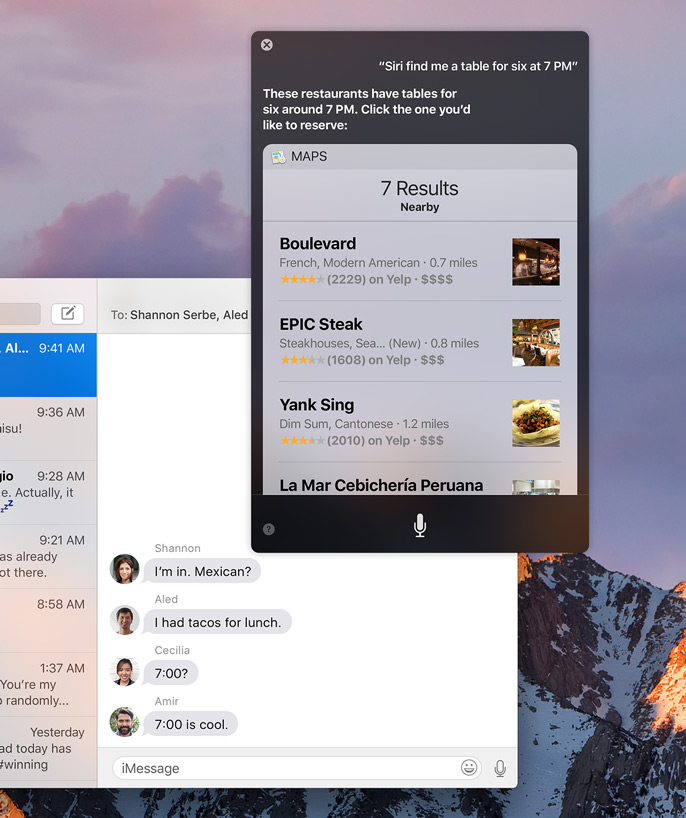The height and width of the screenshot is (818, 686).
Task: Click the "I'm in. Mexican?" message bubble
Action: pos(202,571)
